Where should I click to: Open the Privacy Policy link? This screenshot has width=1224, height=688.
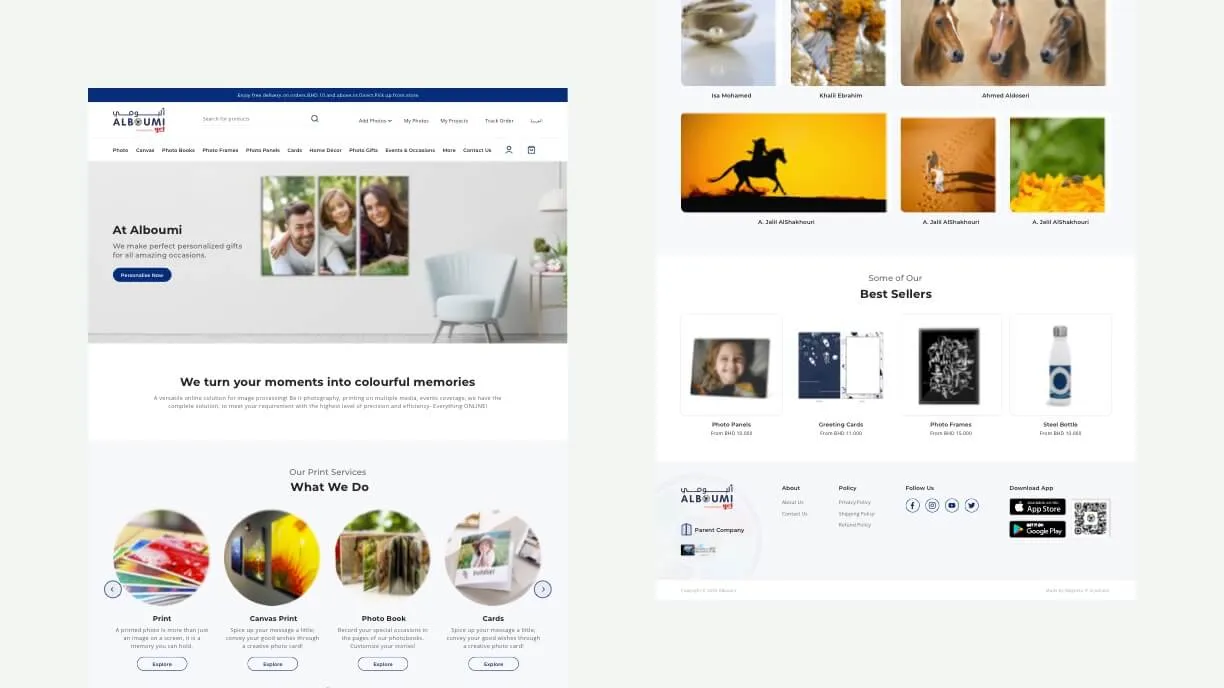[855, 502]
